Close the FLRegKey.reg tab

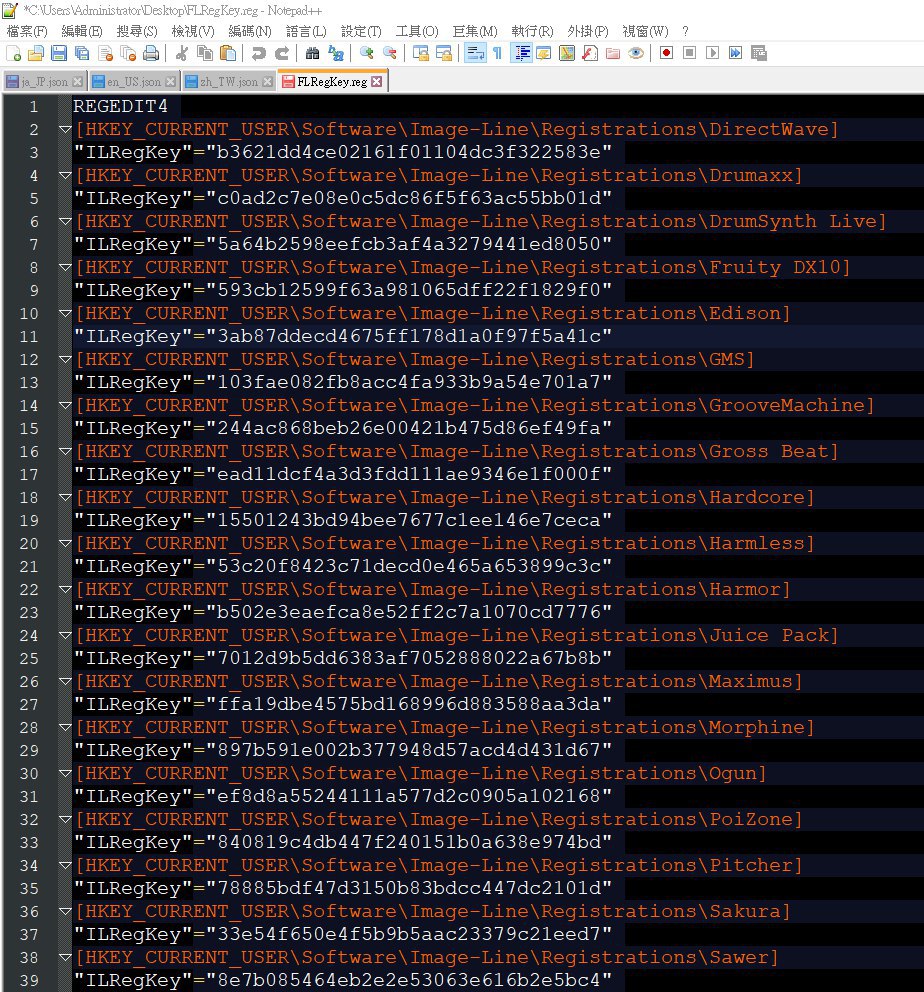point(377,81)
